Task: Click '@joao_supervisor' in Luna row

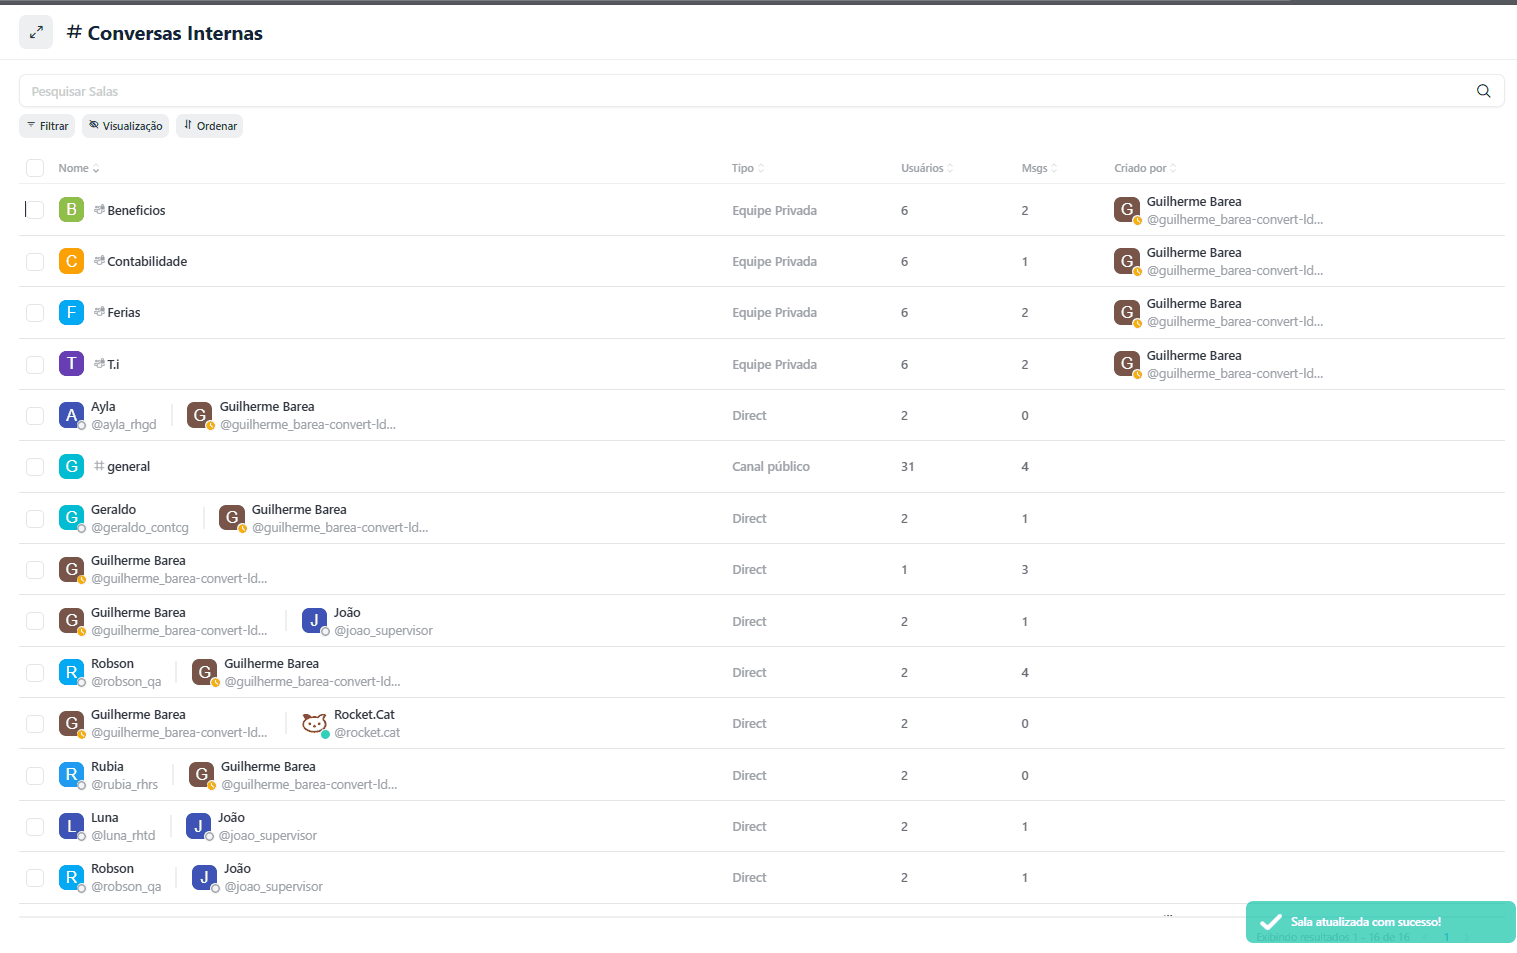Action: [268, 836]
